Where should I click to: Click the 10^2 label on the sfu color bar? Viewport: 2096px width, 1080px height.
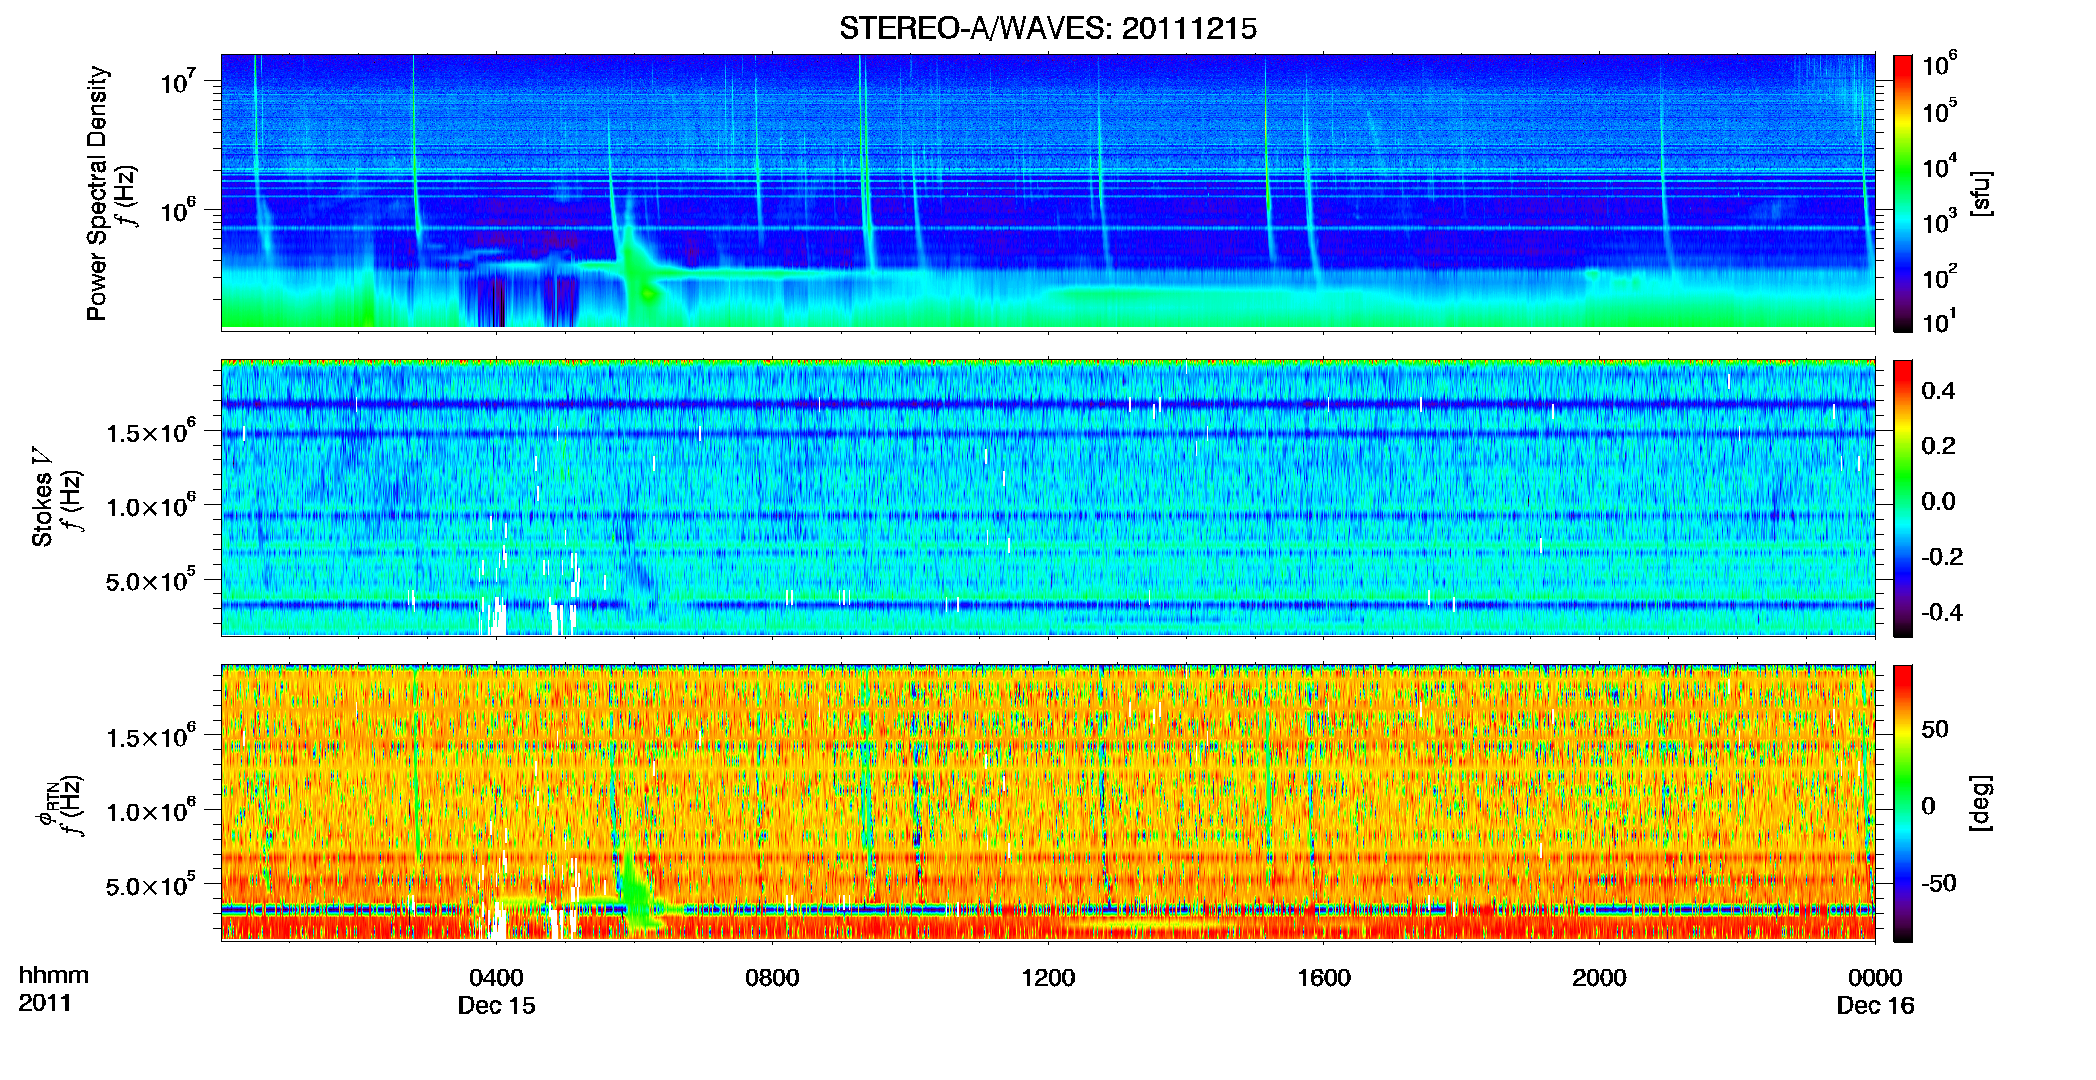[1940, 278]
